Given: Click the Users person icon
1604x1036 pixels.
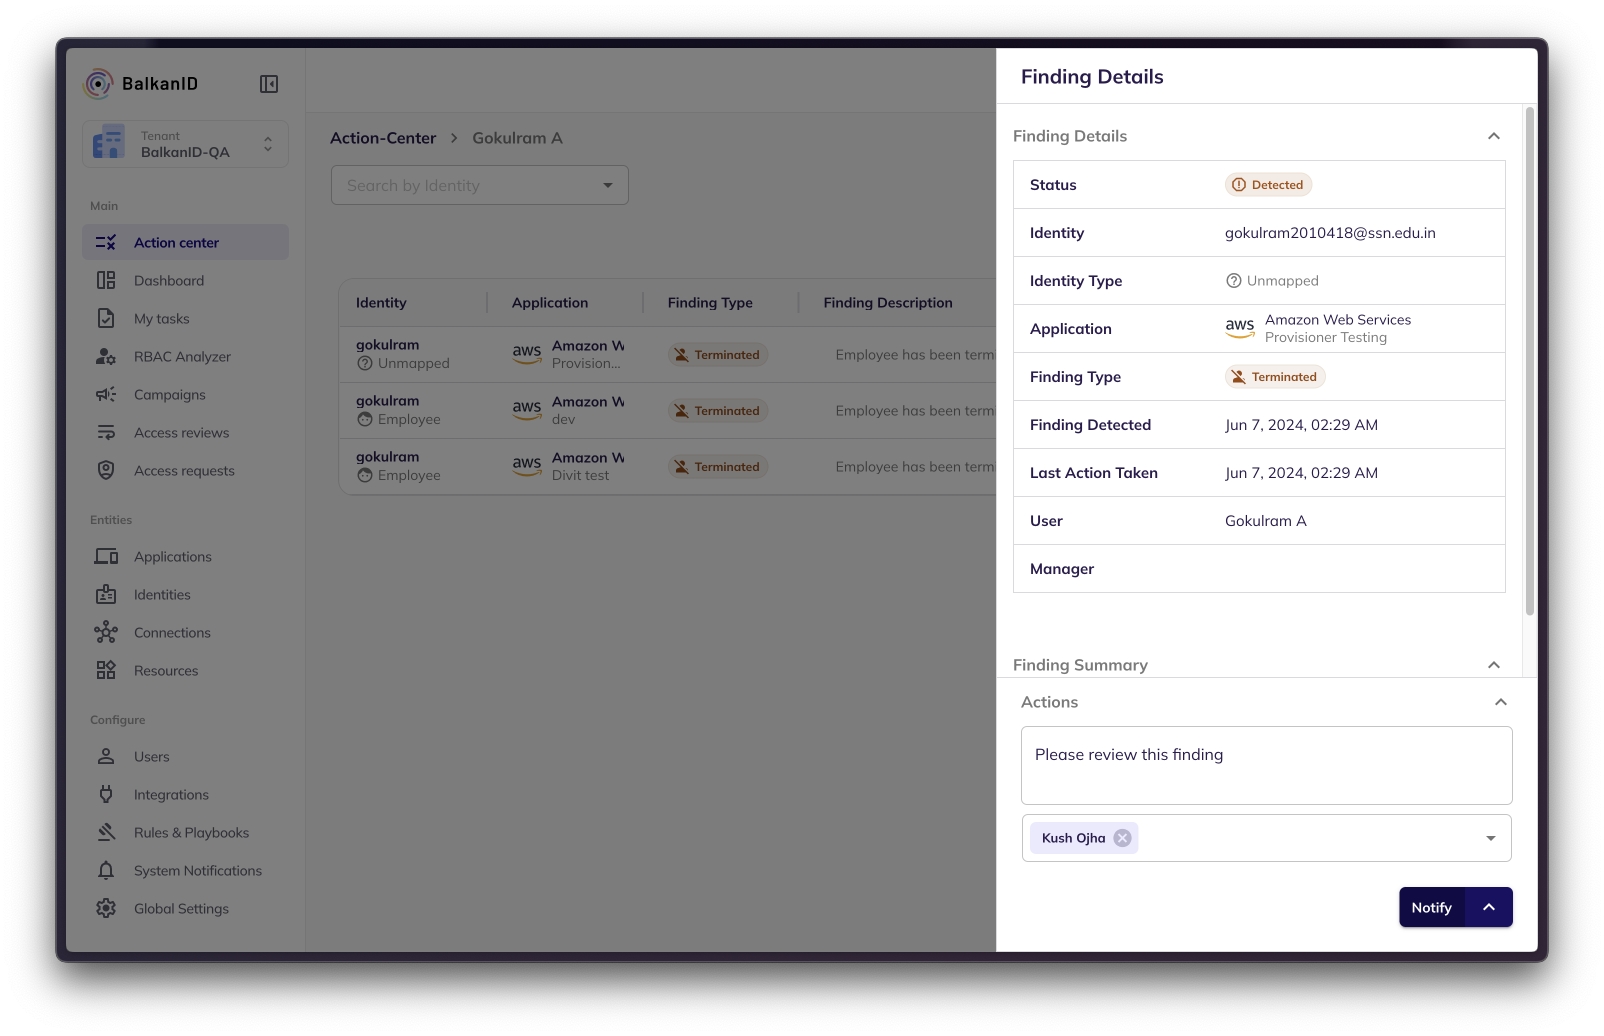Looking at the screenshot, I should pos(106,756).
